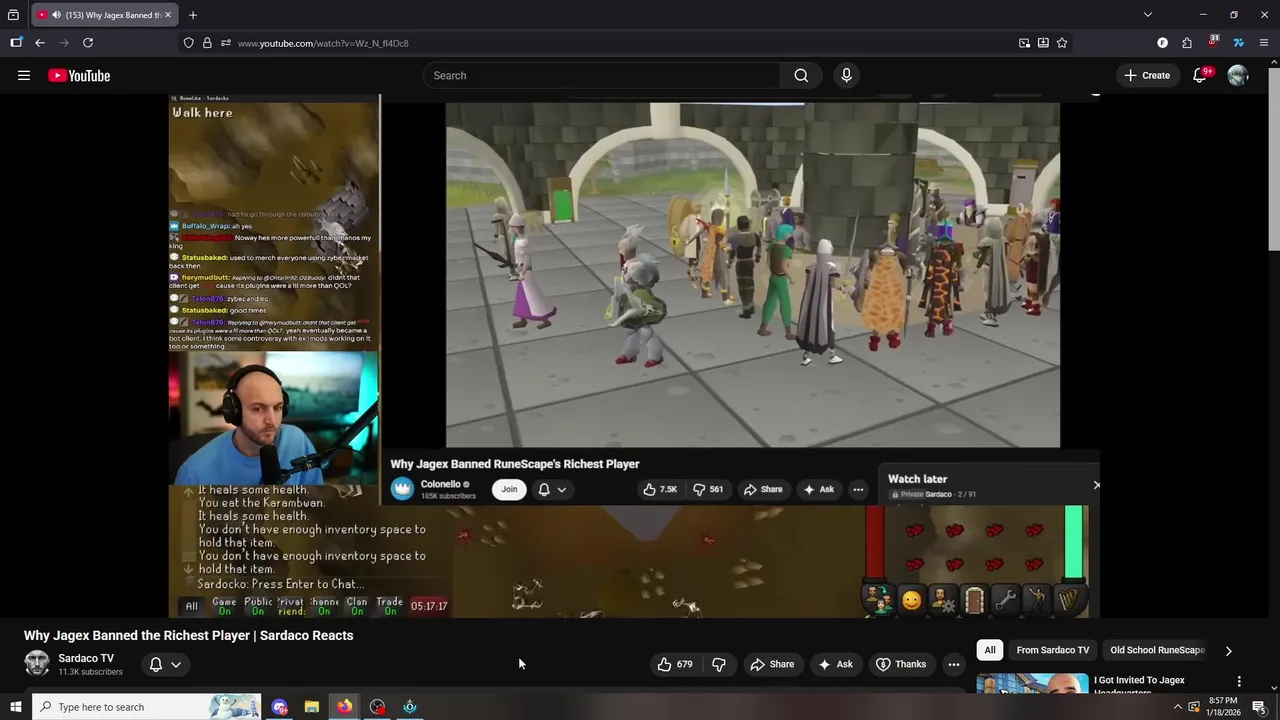1280x720 pixels.
Task: Select the Old School RuneScape chip
Action: click(x=1157, y=650)
